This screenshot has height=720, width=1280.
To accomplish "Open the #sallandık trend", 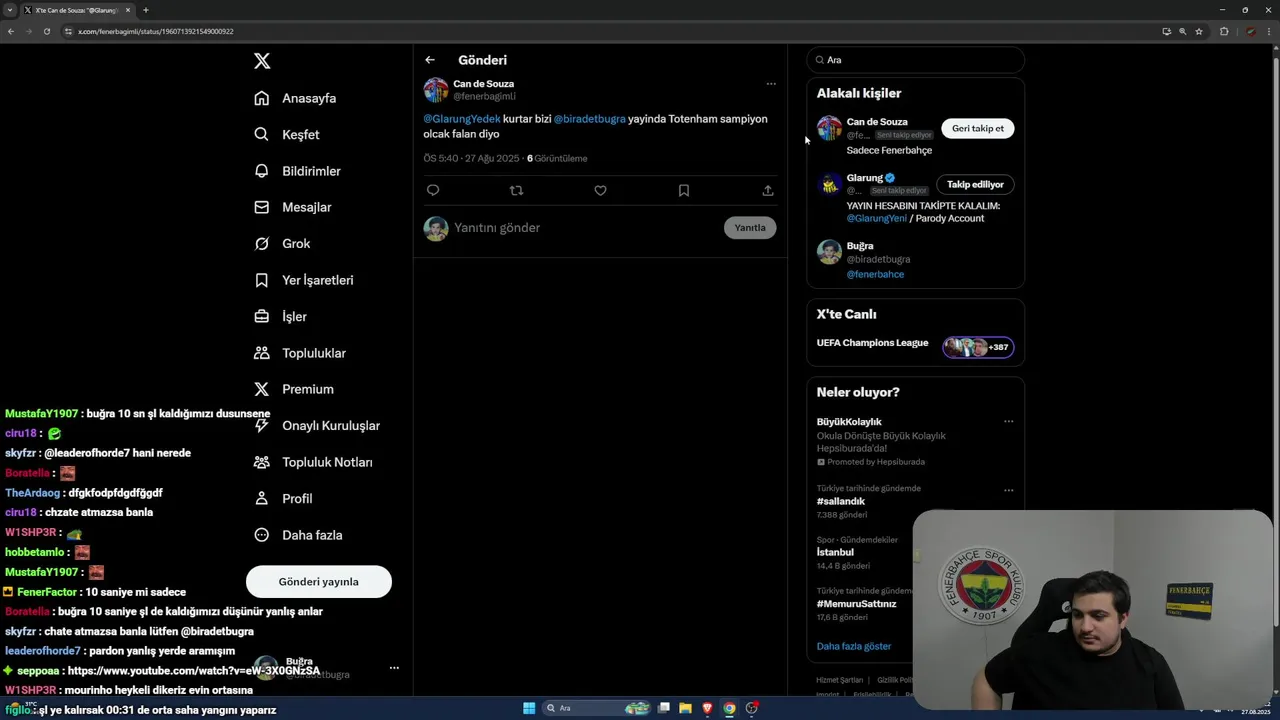I will (841, 501).
